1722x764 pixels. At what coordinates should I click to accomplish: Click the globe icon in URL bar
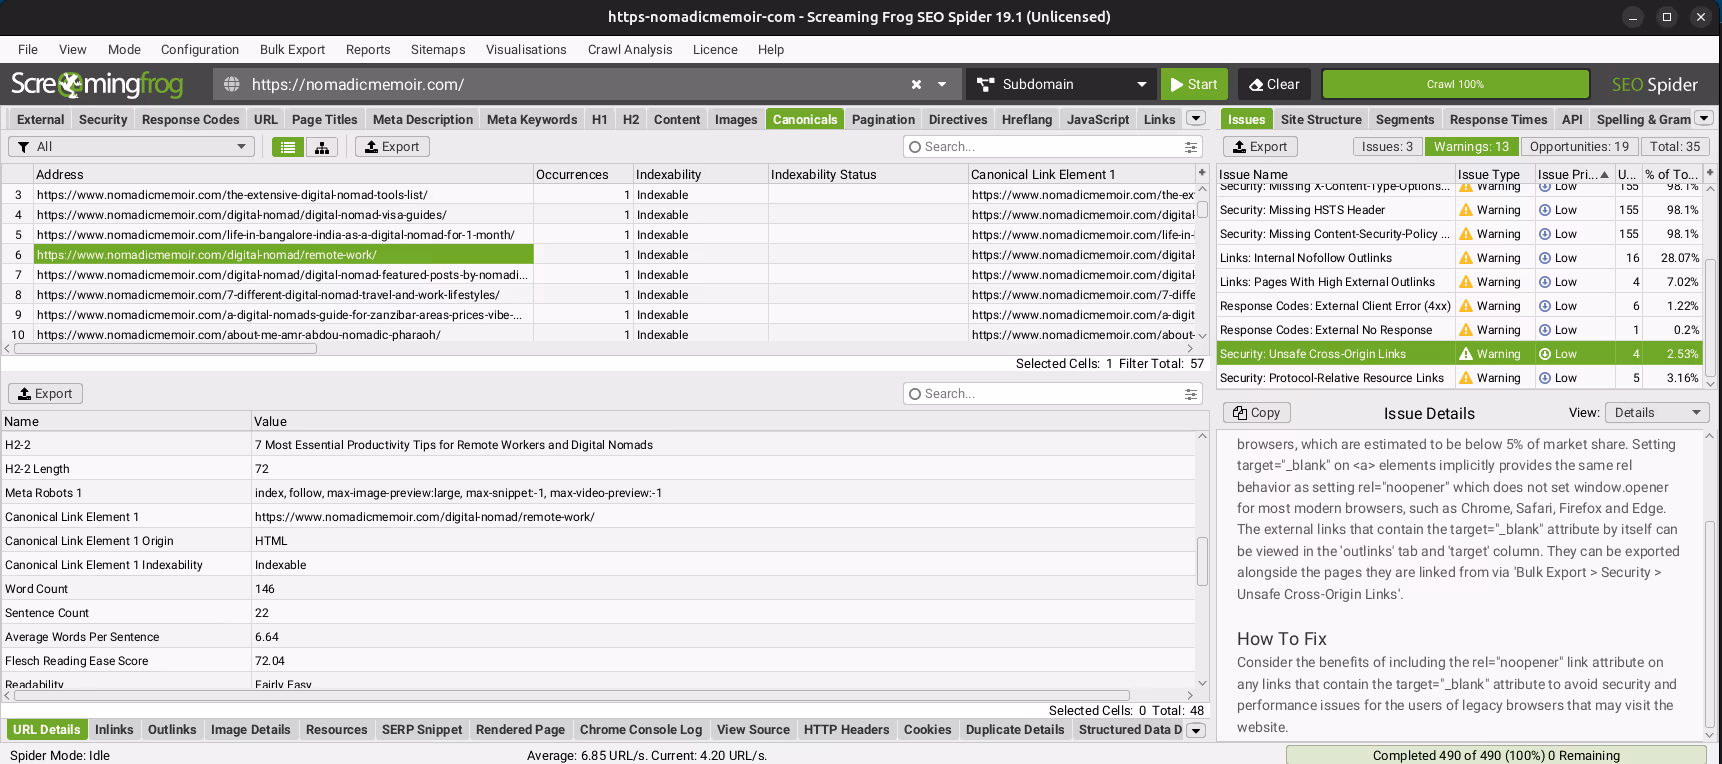231,85
